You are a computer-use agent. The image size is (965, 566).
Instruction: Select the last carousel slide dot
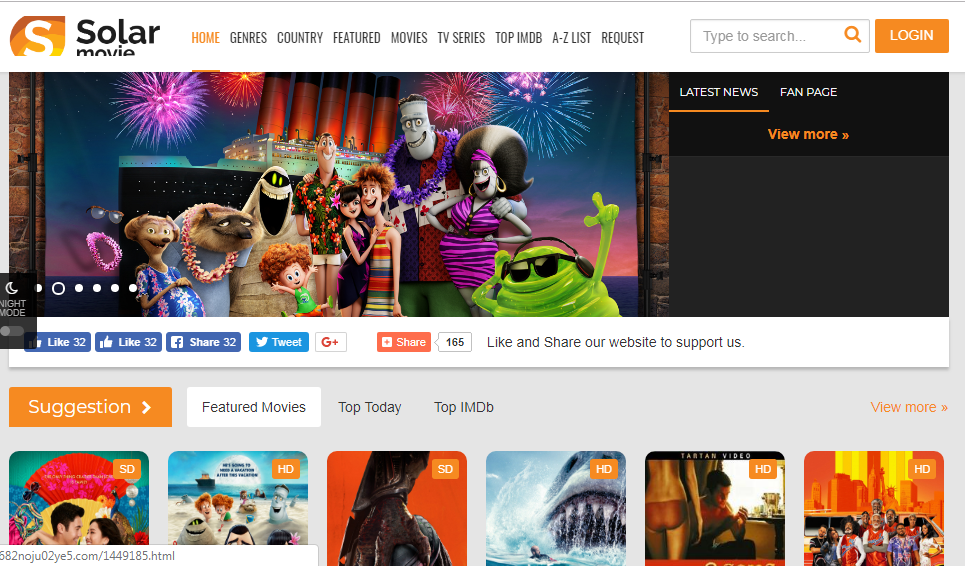click(x=133, y=288)
